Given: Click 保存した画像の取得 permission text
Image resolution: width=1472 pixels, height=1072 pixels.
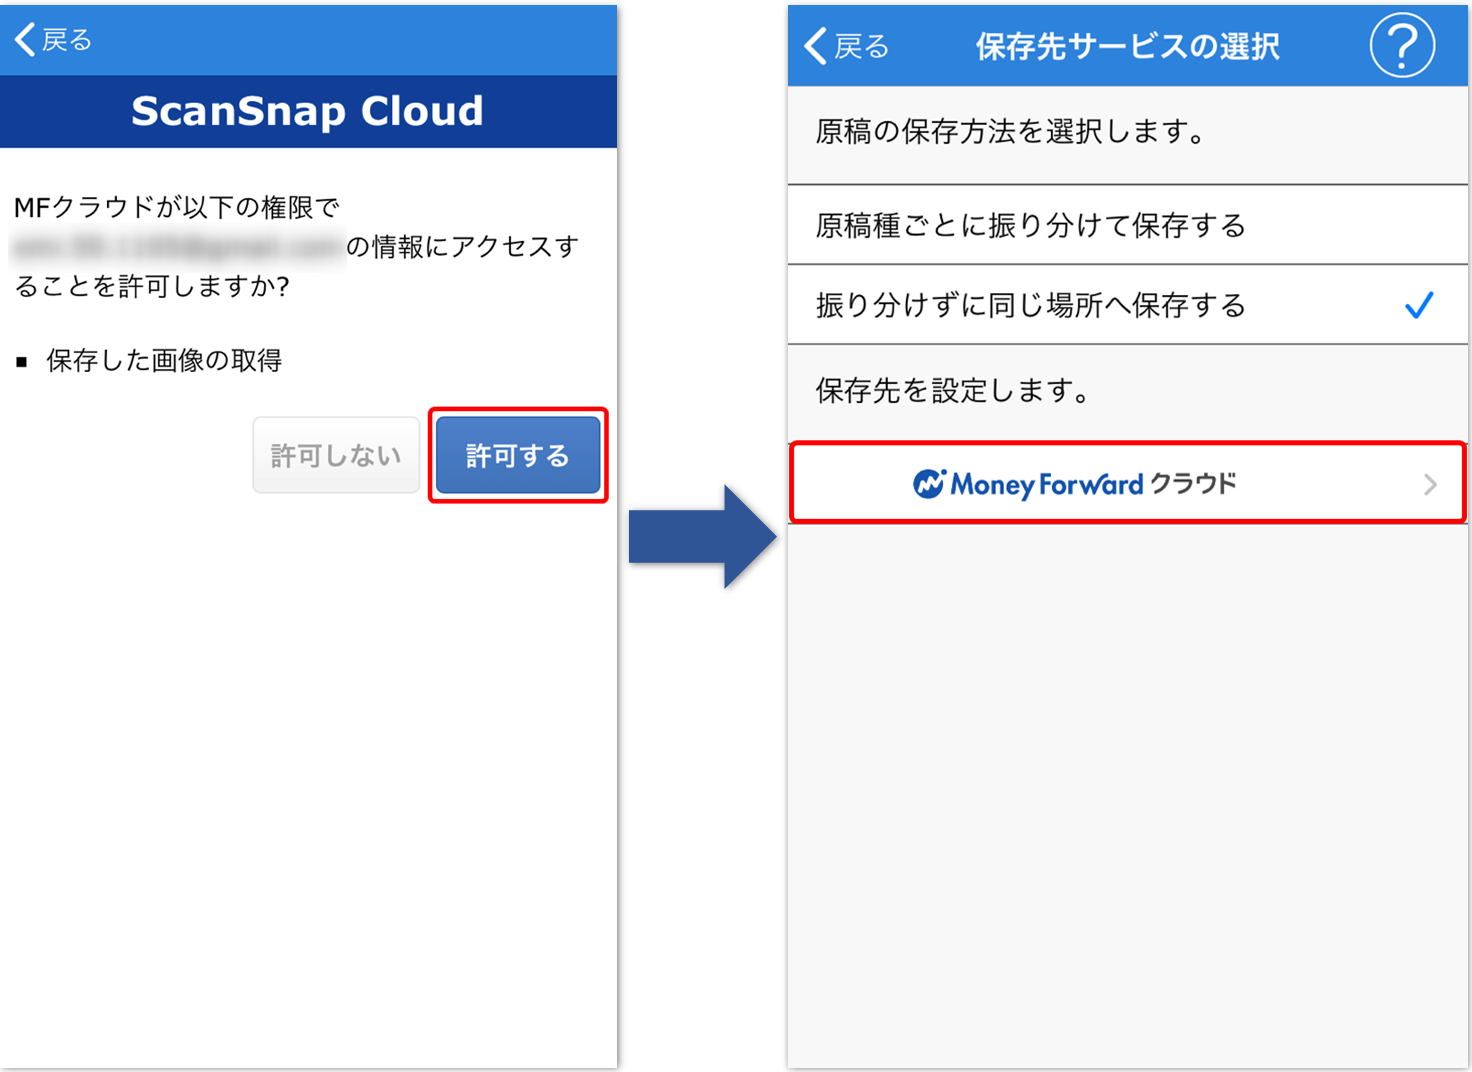Looking at the screenshot, I should click(164, 360).
